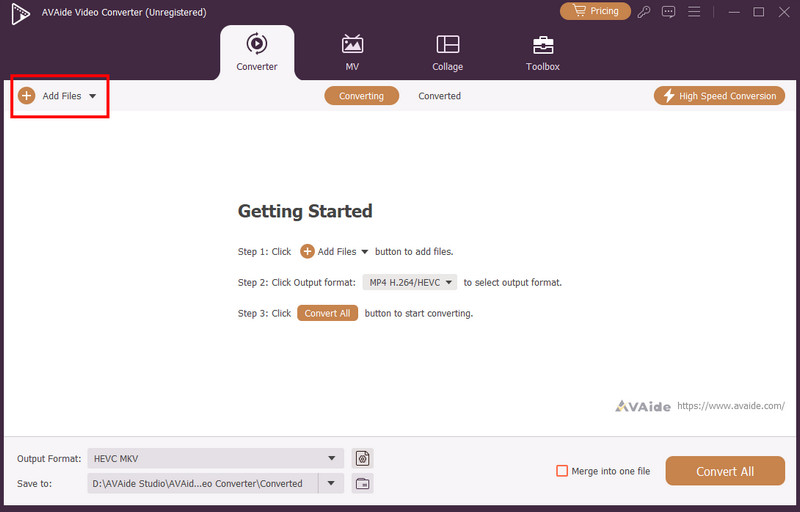800x512 pixels.
Task: Open the Toolbox briefcase icon
Action: point(543,45)
